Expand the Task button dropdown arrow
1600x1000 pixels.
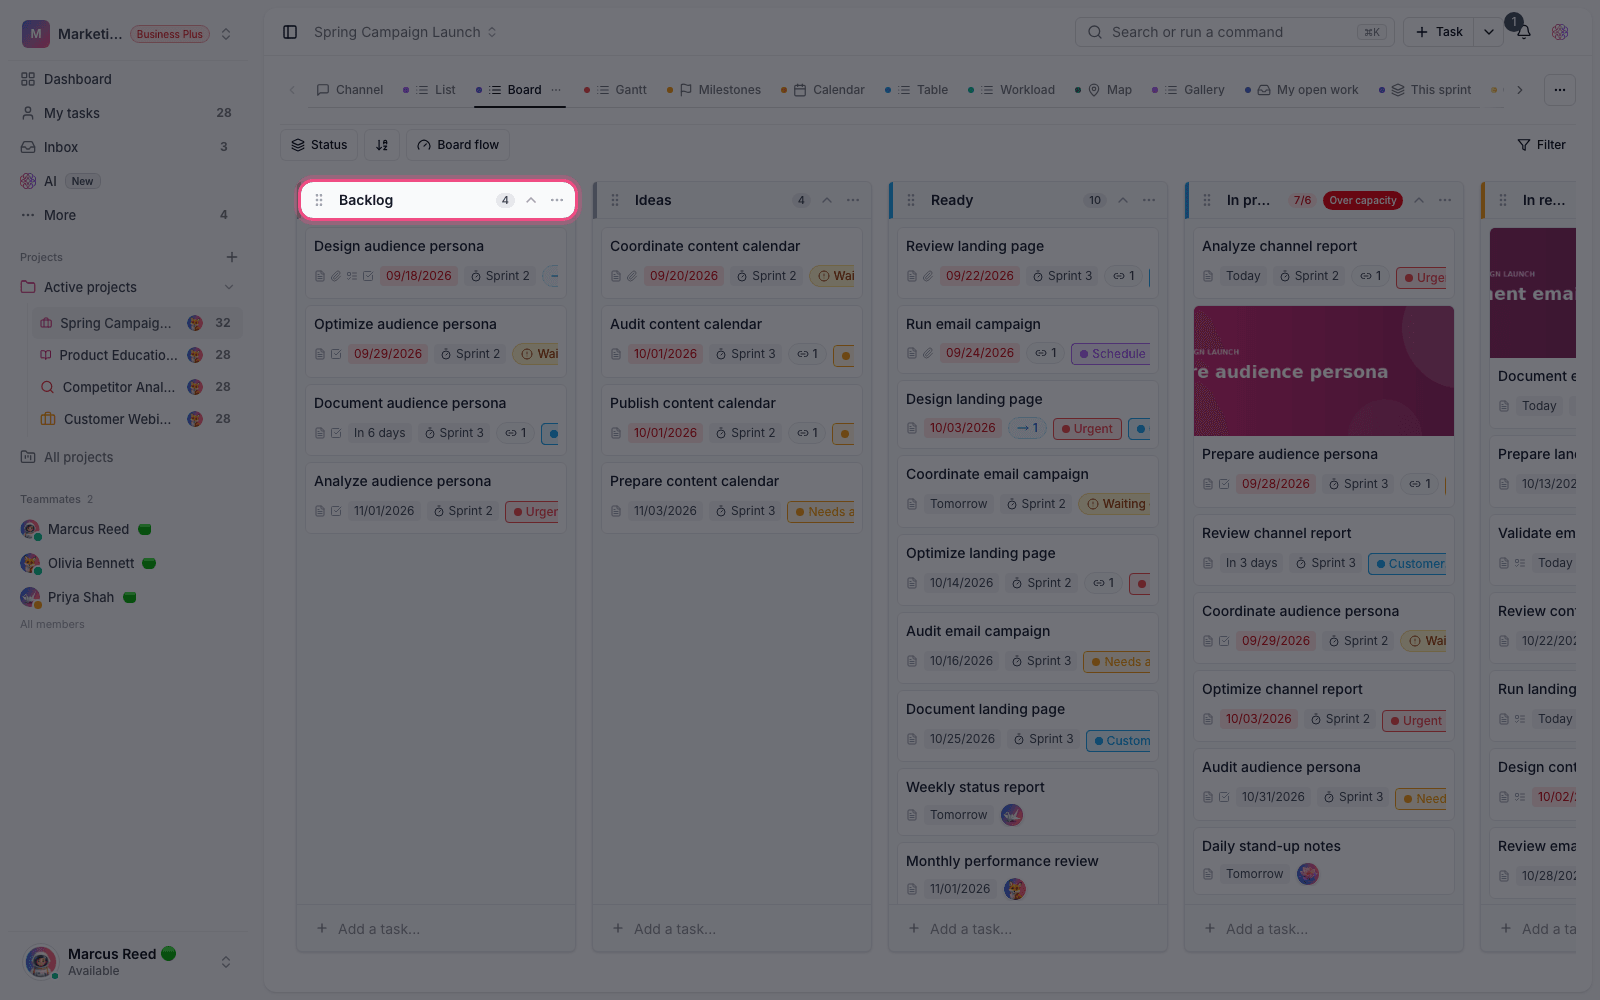point(1489,32)
